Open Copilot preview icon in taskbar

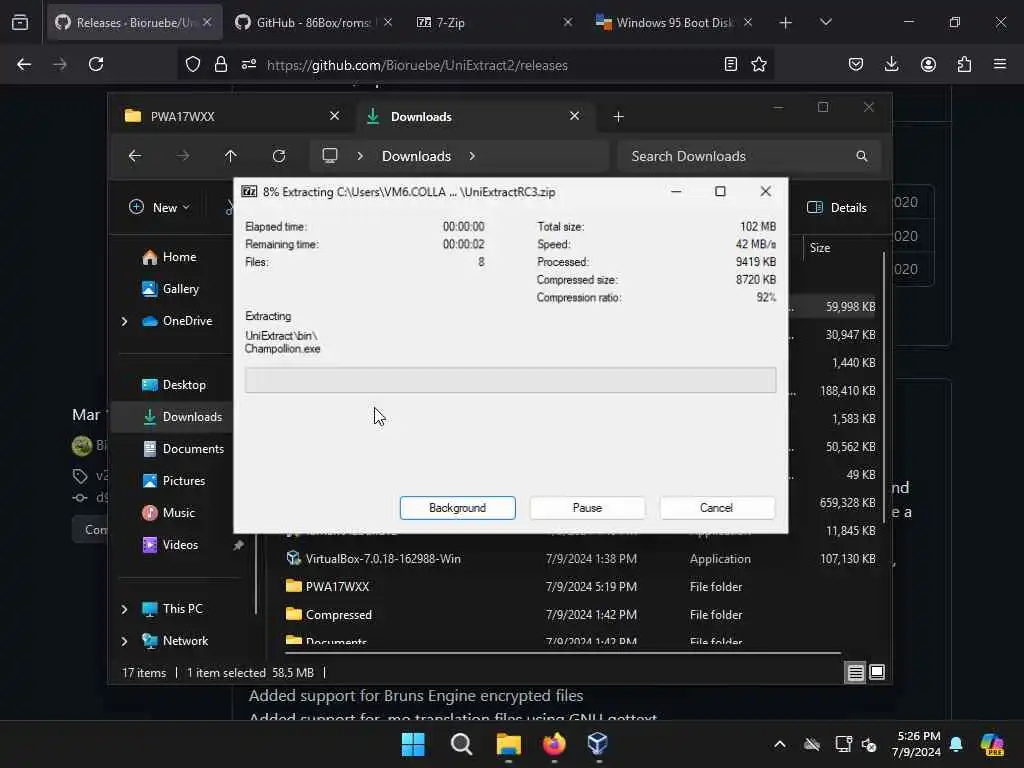tap(992, 744)
